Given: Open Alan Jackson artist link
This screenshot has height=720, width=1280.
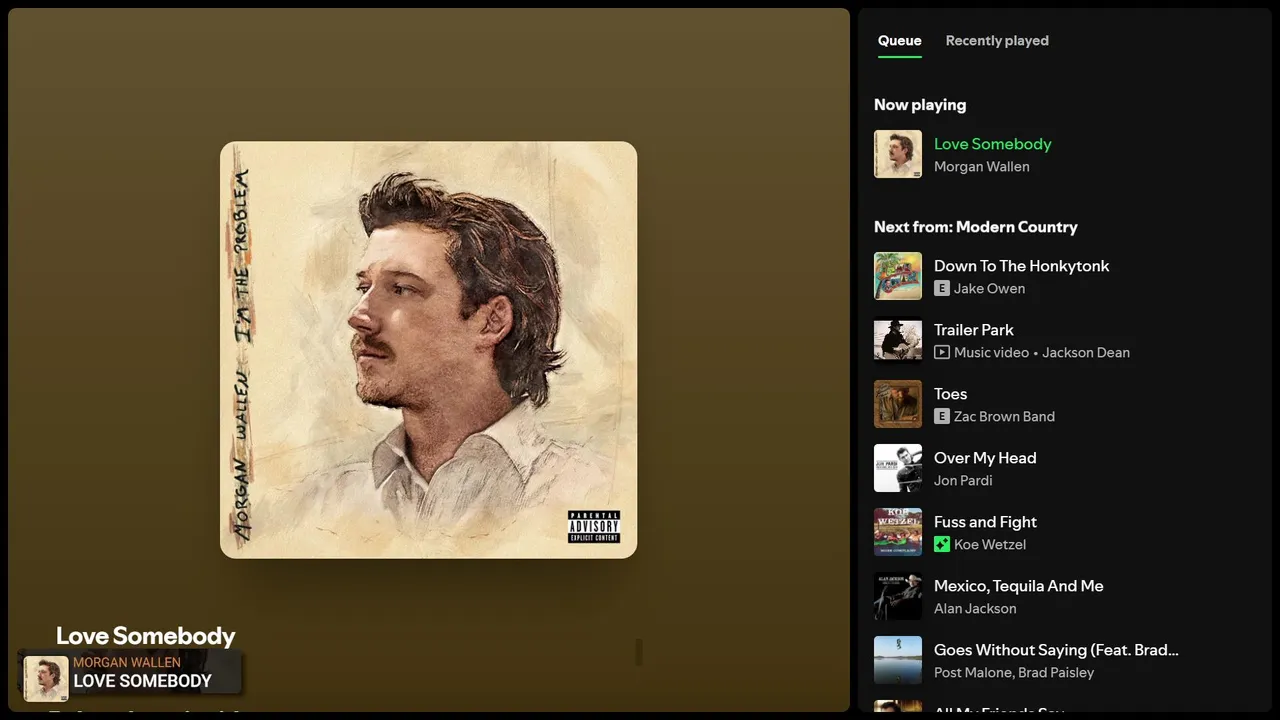Looking at the screenshot, I should [x=975, y=609].
